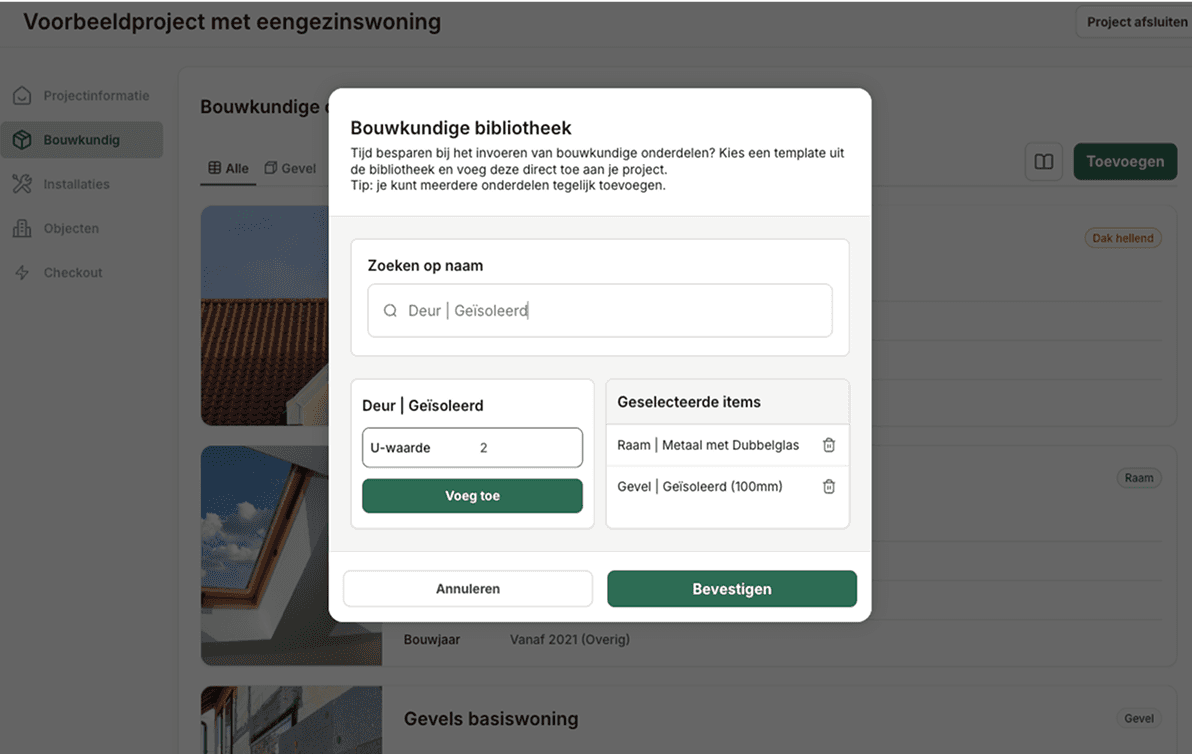Open the Gevel filter tab
Viewport: 1192px width, 754px height.
pyautogui.click(x=290, y=168)
